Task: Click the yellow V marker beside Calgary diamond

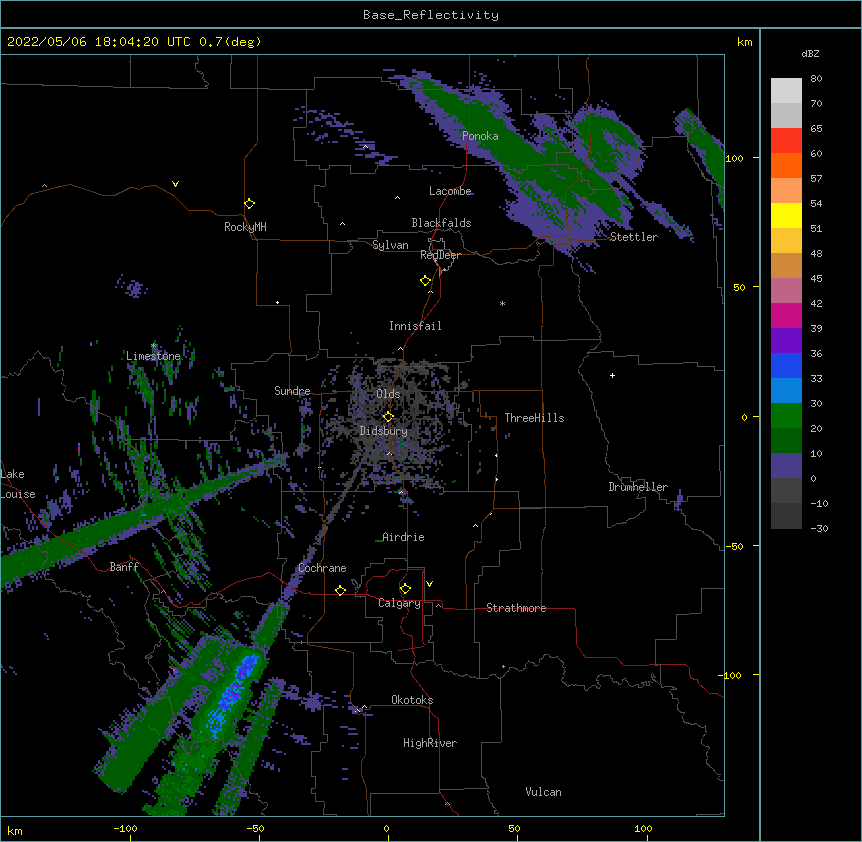Action: click(x=429, y=584)
